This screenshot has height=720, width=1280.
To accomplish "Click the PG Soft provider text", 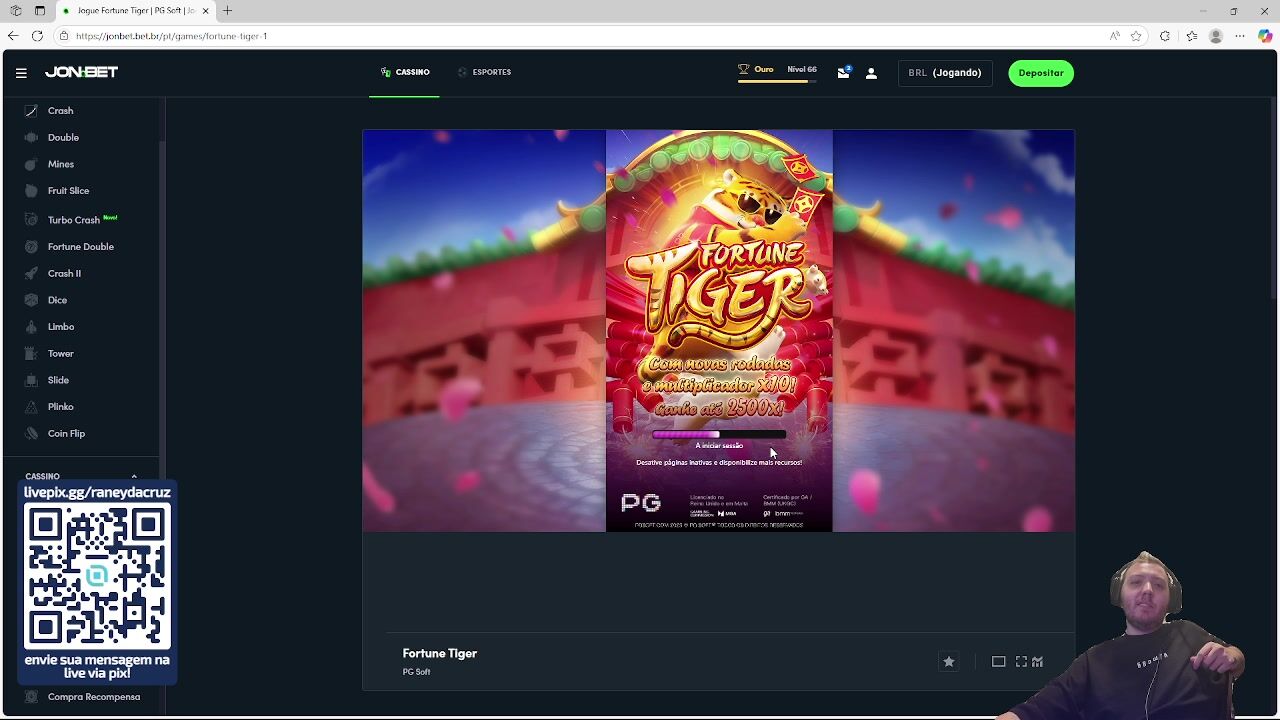I will 416,672.
